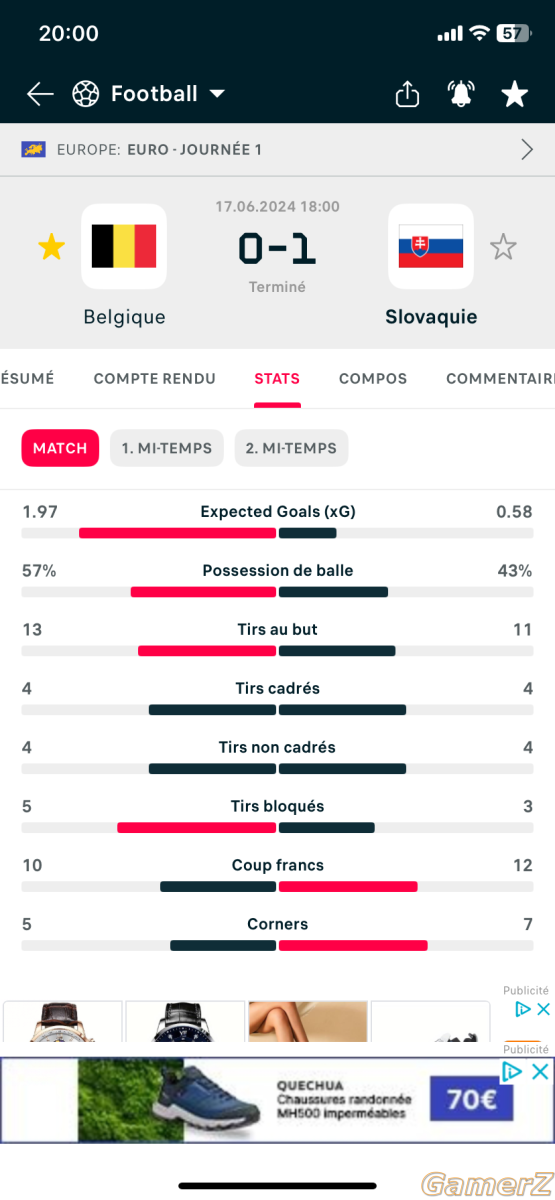The image size is (555, 1200).
Task: Open the COMPTE RENDU tab
Action: click(x=155, y=379)
